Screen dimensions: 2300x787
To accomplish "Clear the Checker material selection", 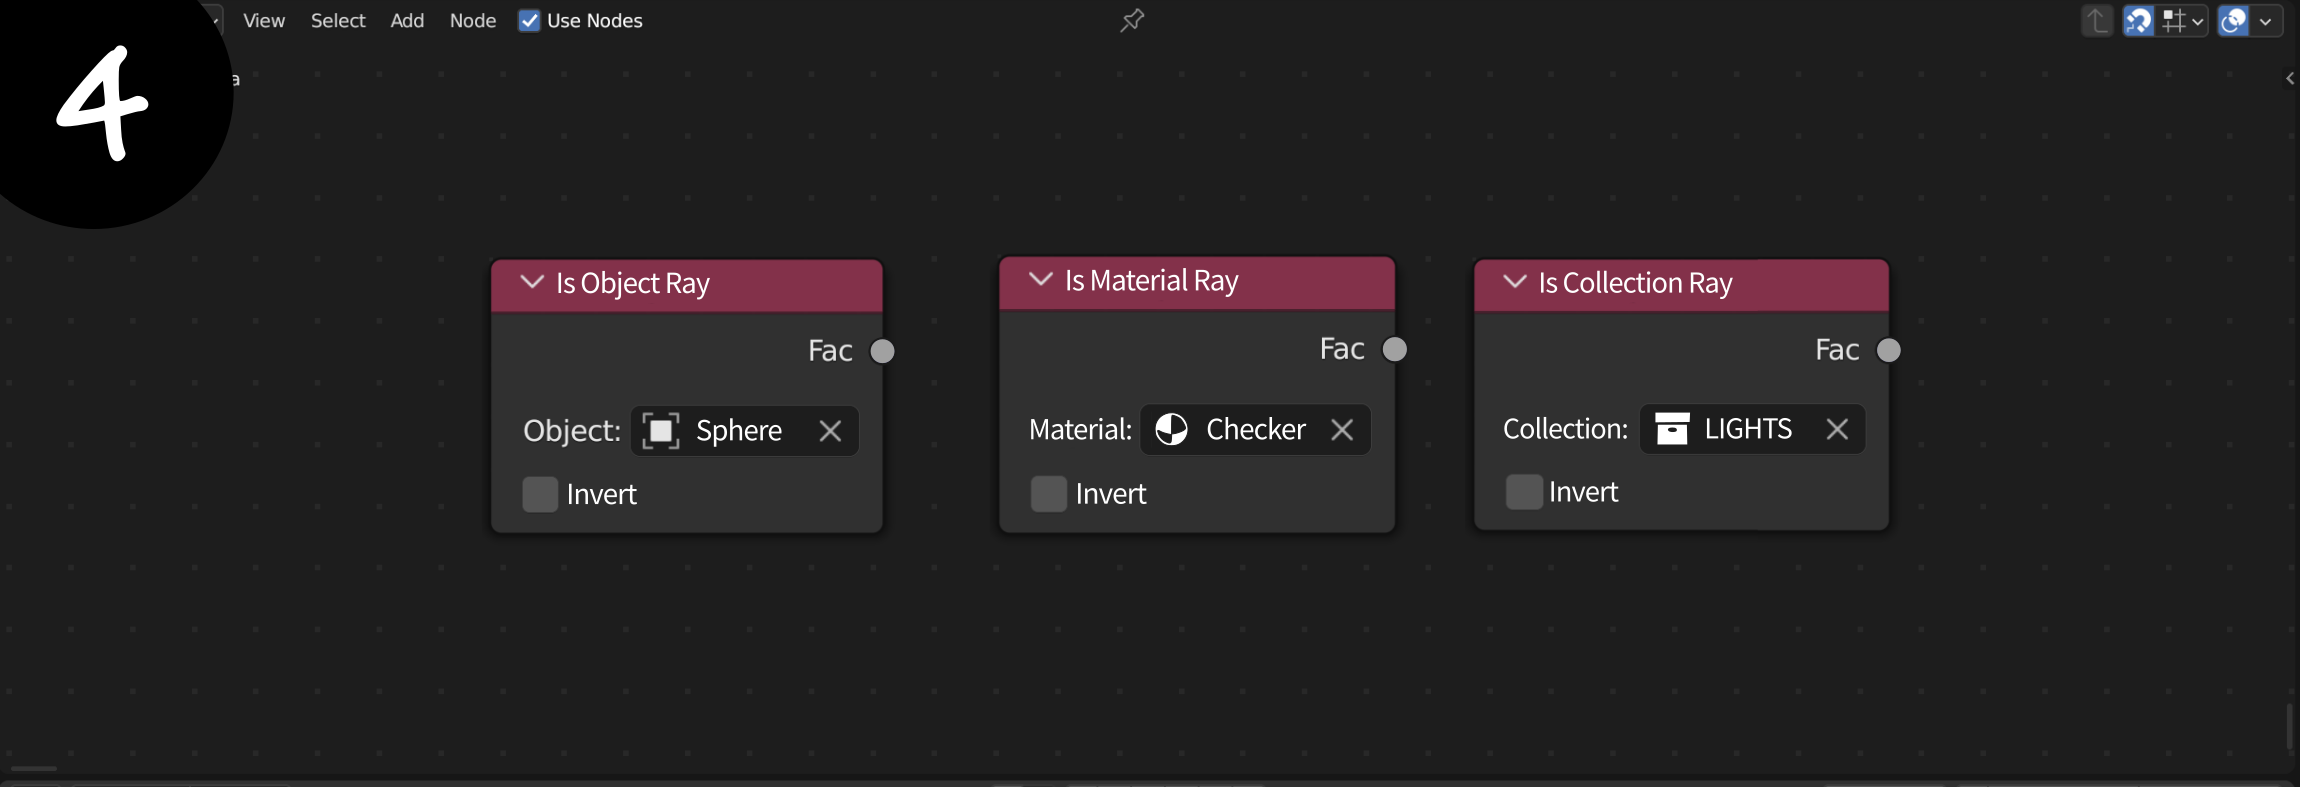I will (1342, 429).
